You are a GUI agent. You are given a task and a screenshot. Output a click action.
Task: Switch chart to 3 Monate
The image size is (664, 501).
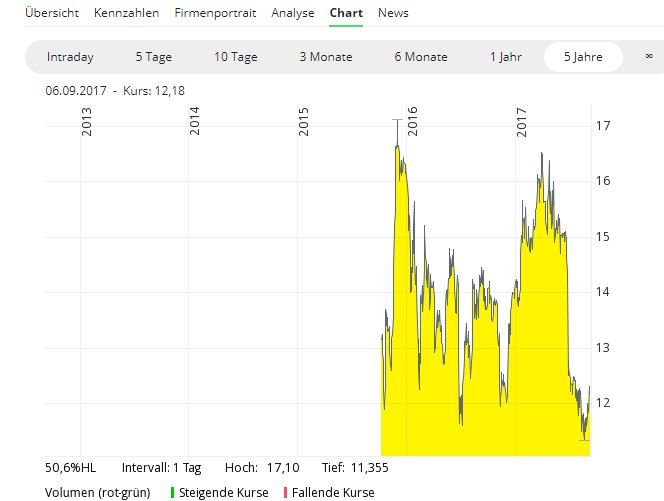(x=325, y=57)
